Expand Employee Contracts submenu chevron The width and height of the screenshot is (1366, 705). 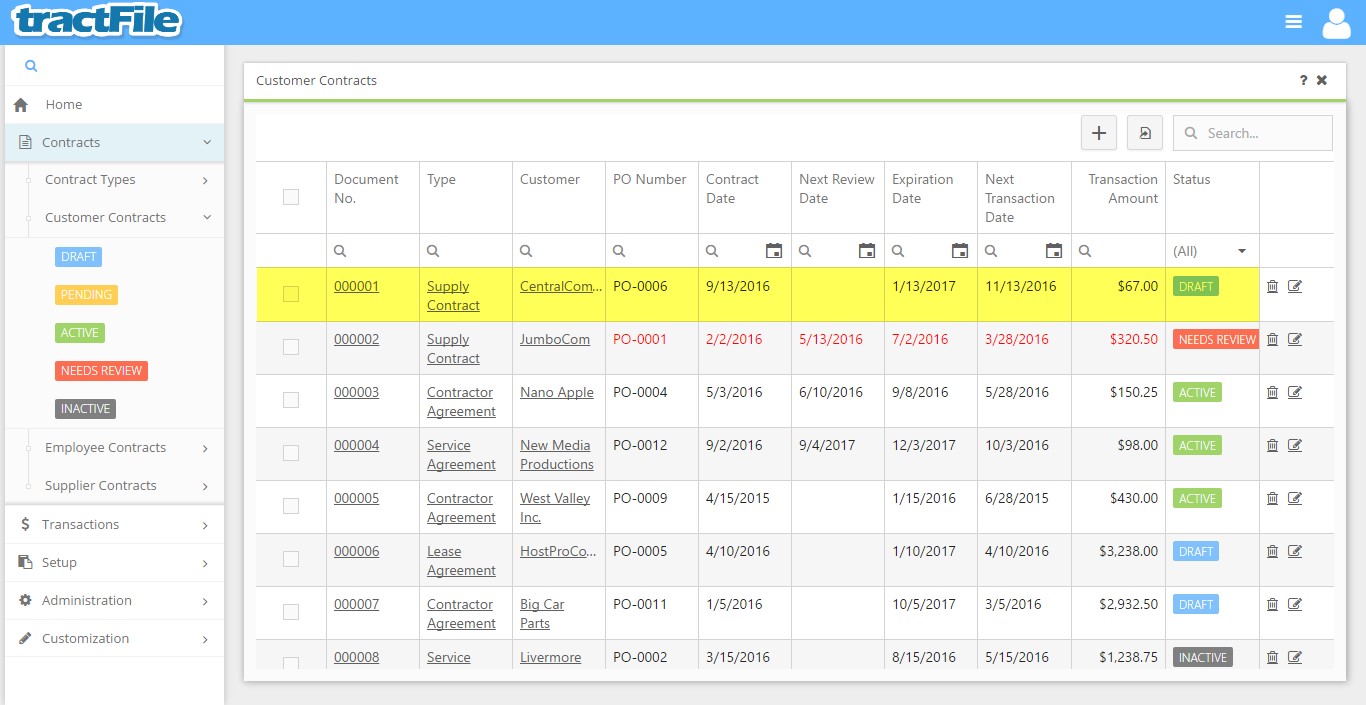pyautogui.click(x=205, y=449)
